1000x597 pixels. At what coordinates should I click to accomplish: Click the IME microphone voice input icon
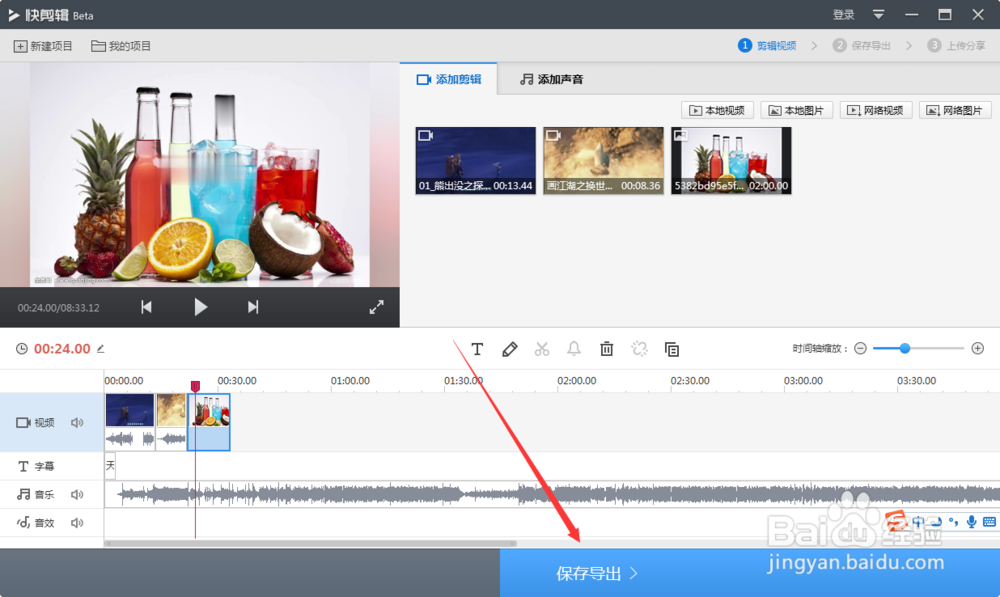[x=971, y=522]
